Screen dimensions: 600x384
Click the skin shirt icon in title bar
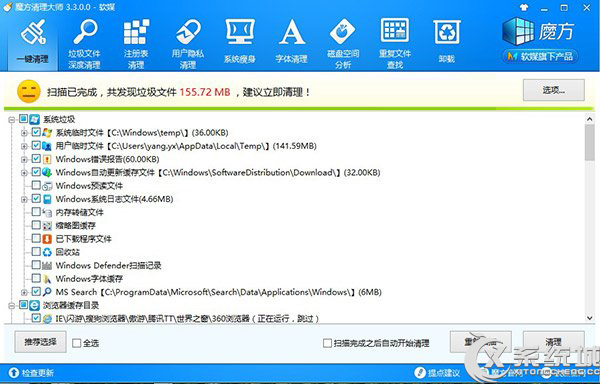[x=524, y=7]
